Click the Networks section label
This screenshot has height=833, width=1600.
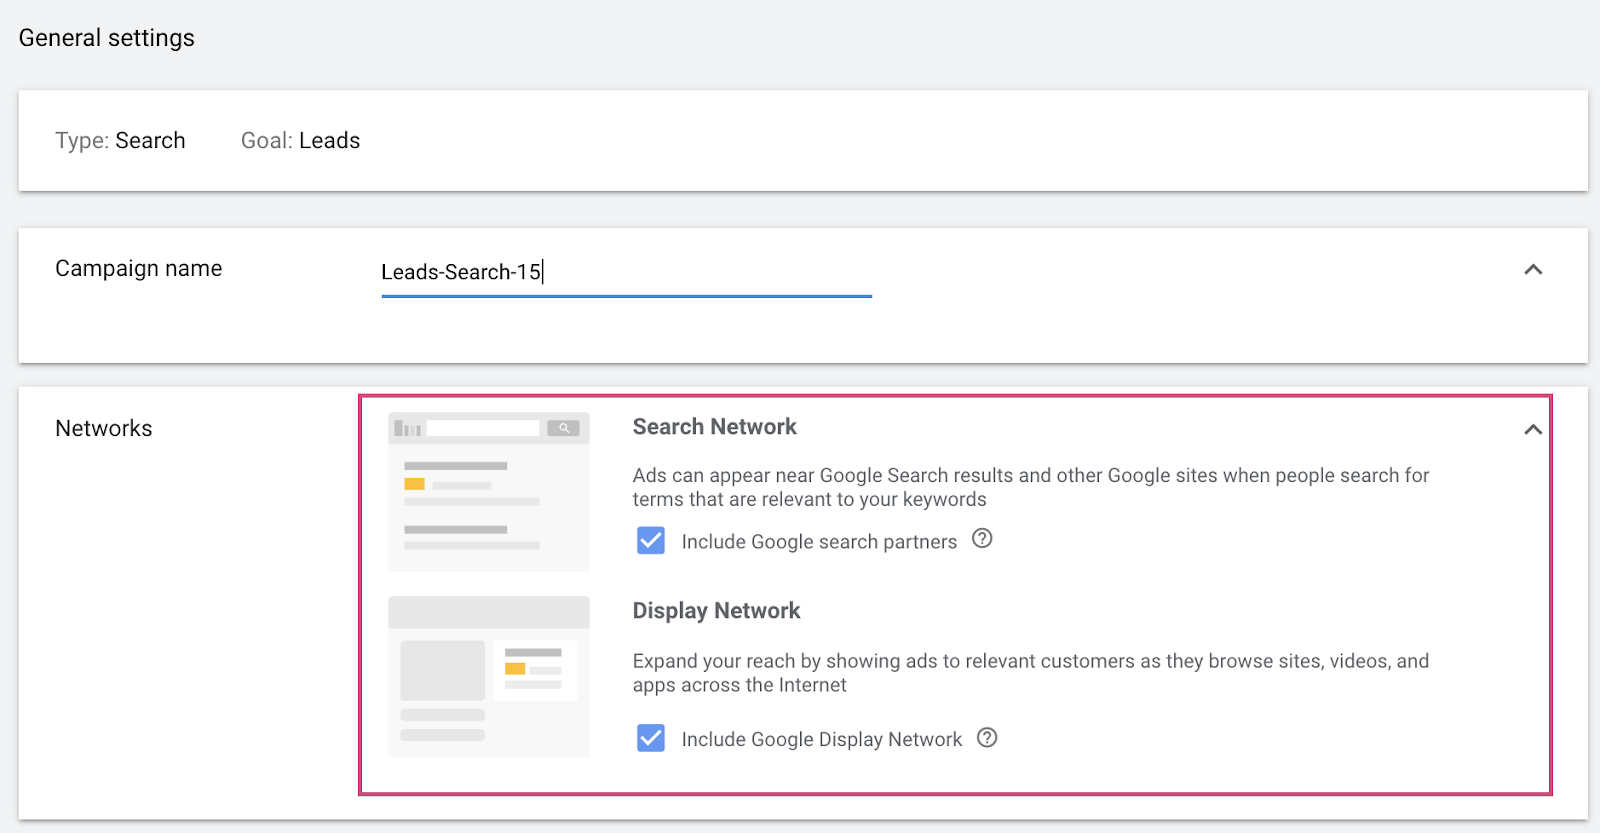point(104,429)
